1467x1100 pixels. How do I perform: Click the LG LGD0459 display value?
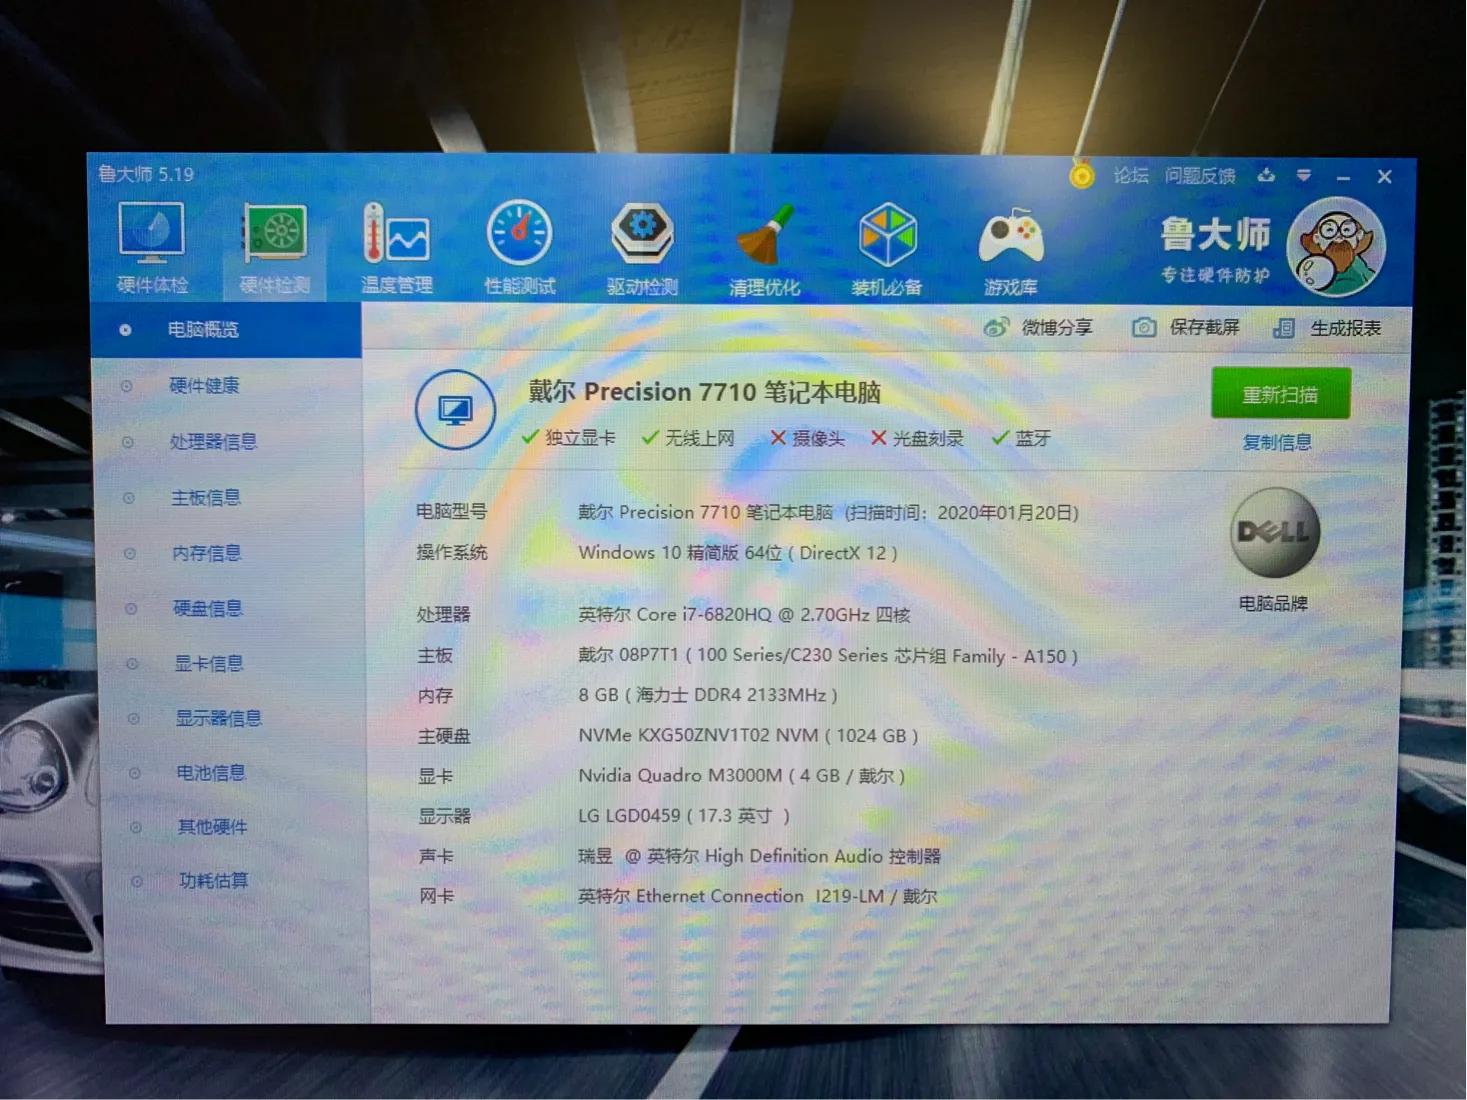[684, 816]
